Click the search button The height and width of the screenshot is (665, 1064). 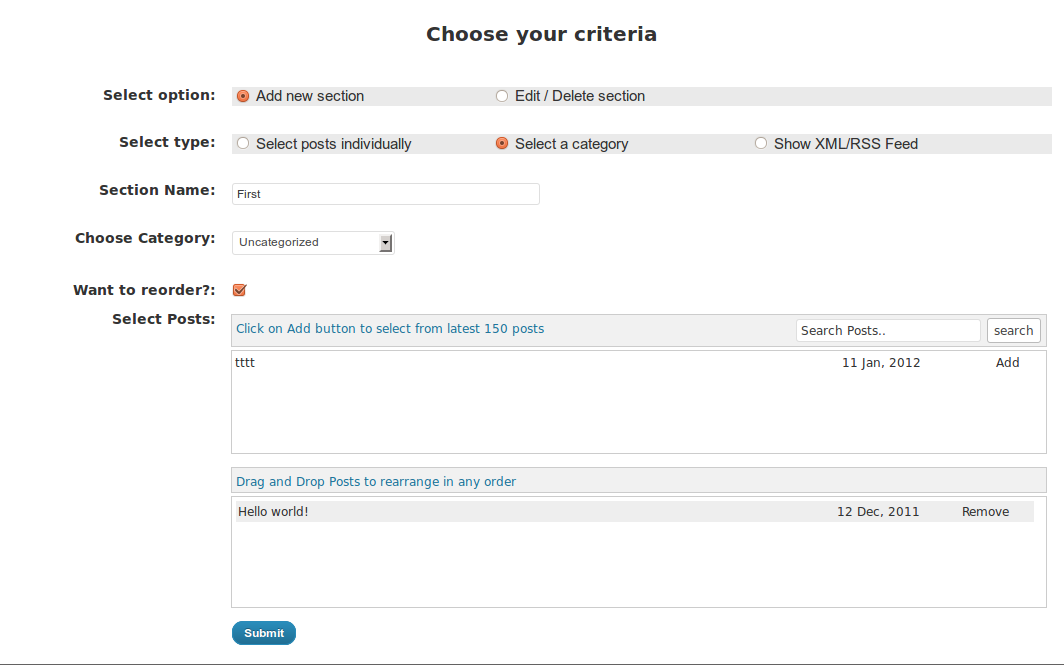coord(1013,330)
